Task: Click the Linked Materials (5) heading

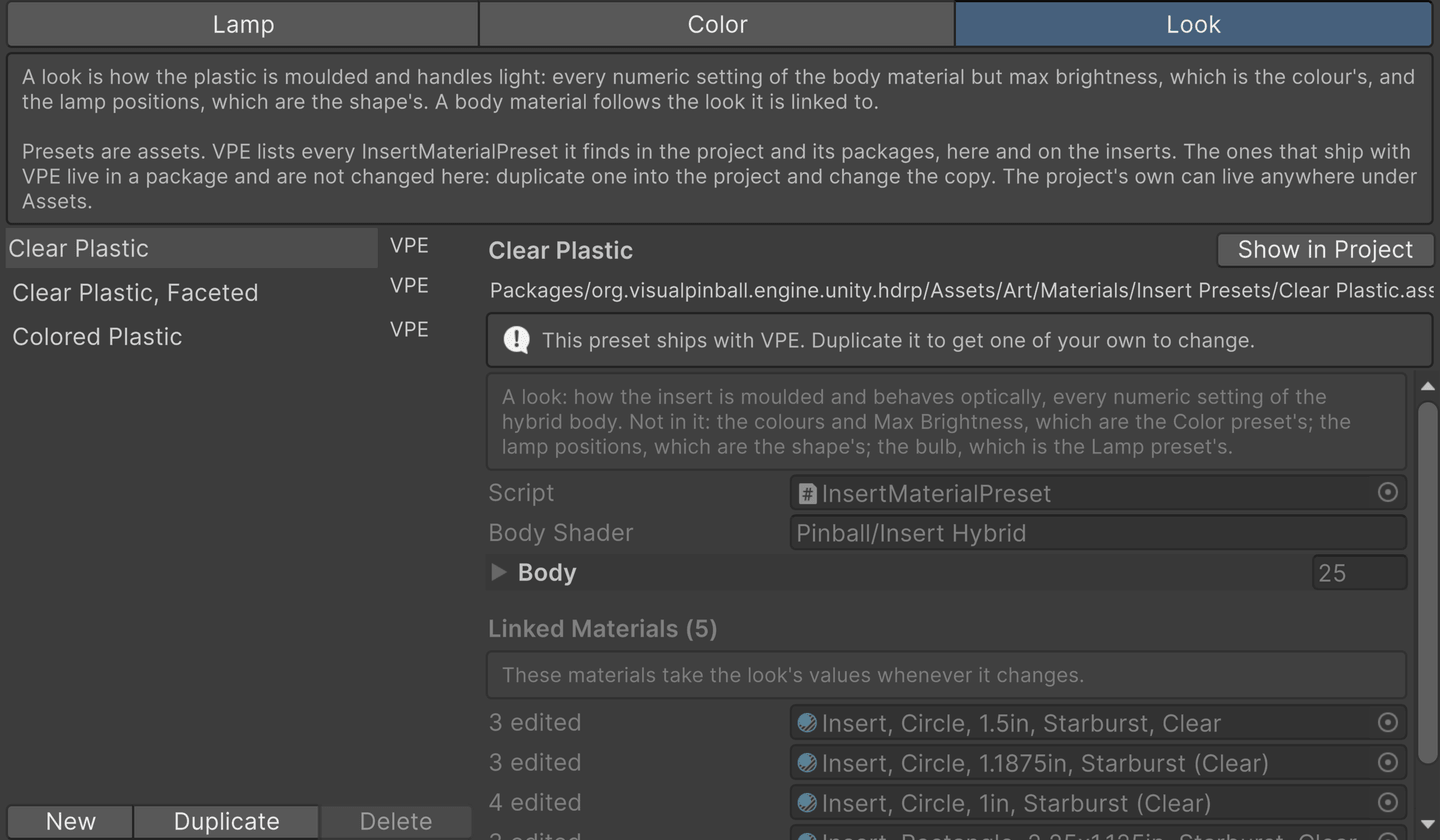Action: 603,629
